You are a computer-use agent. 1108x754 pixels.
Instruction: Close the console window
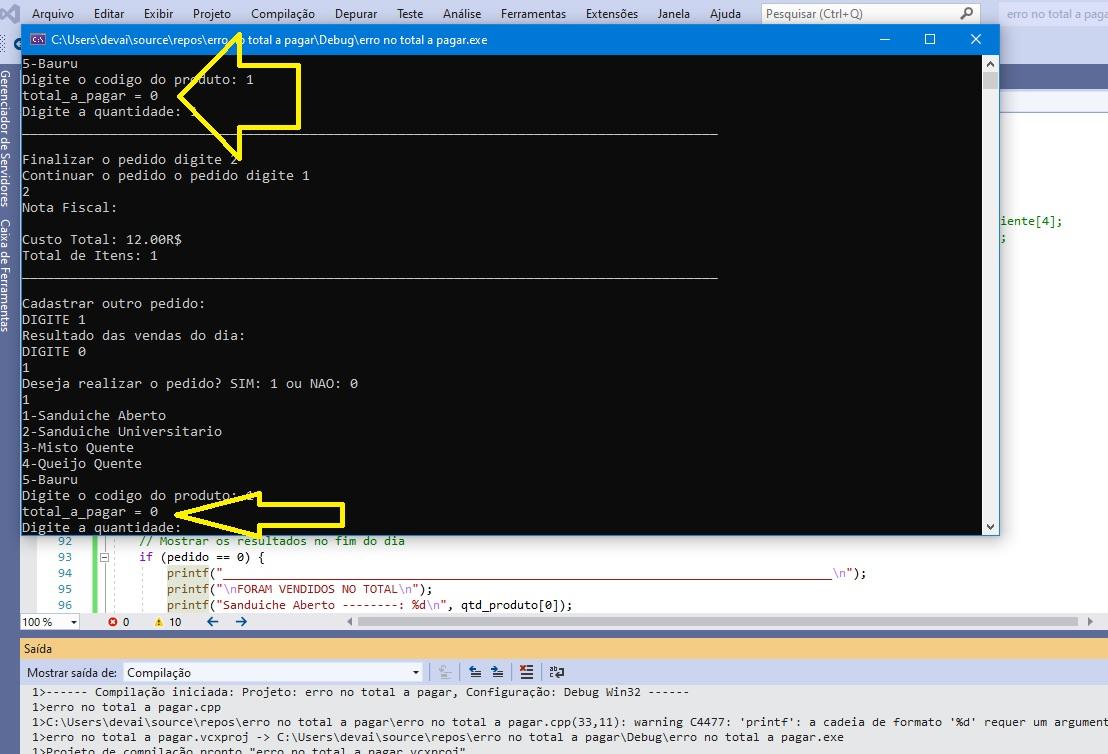tap(976, 40)
